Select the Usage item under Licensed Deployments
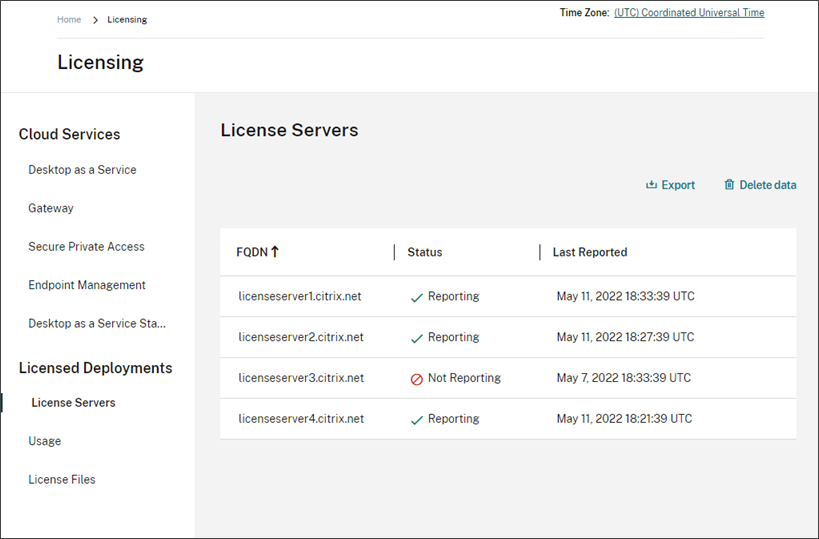This screenshot has height=539, width=819. pos(45,441)
